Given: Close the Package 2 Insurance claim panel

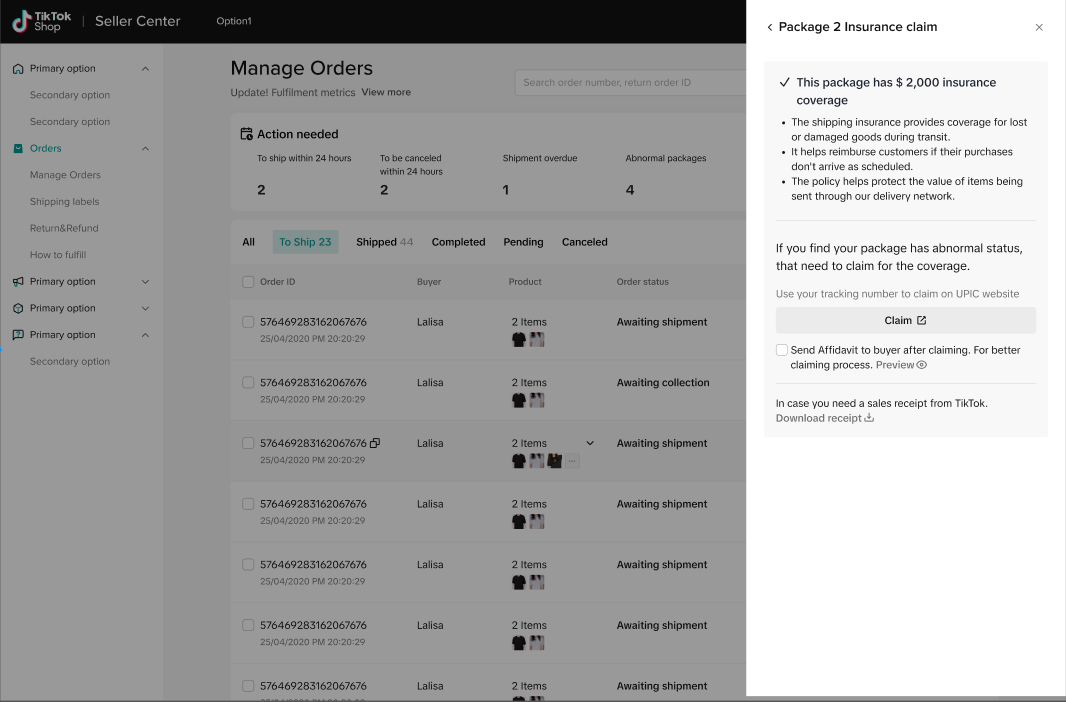Looking at the screenshot, I should pos(1039,27).
